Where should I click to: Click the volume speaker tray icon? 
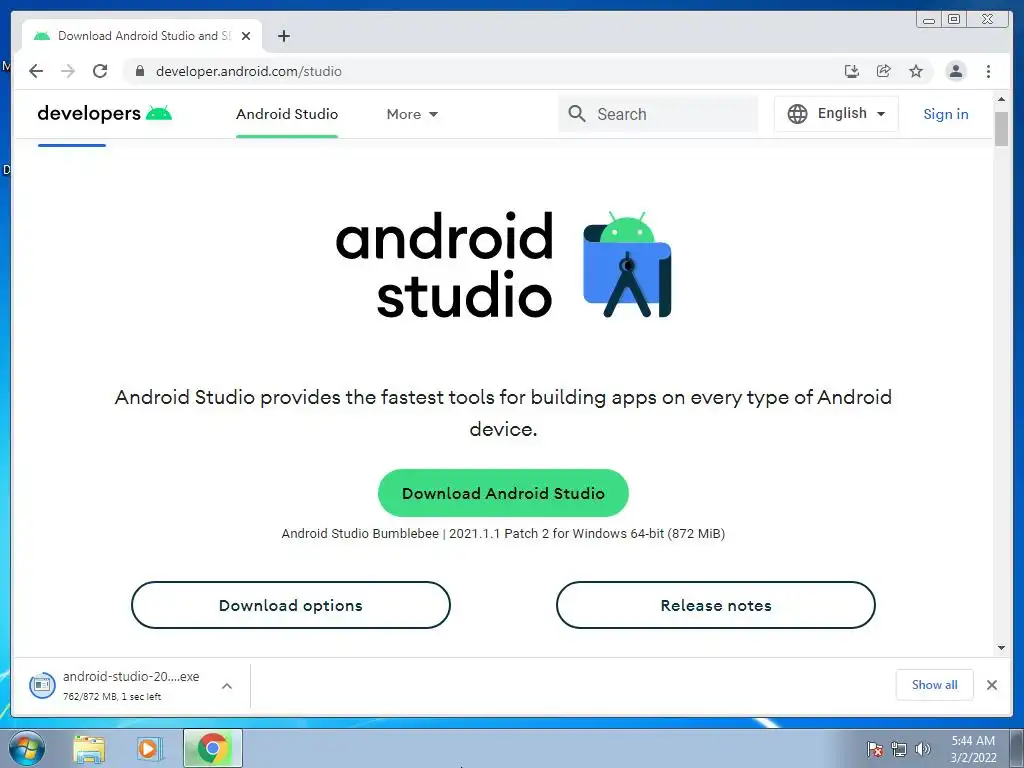923,749
